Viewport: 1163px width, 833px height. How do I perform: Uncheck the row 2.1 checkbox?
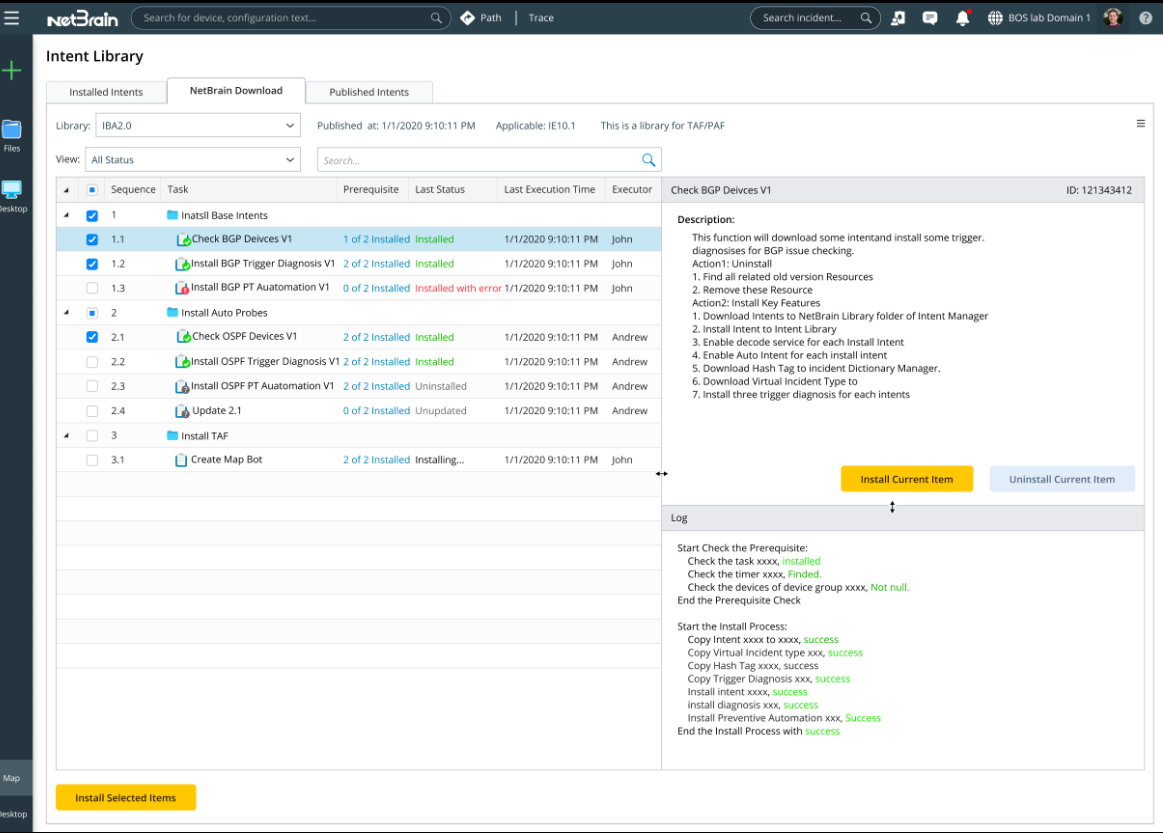(x=92, y=337)
